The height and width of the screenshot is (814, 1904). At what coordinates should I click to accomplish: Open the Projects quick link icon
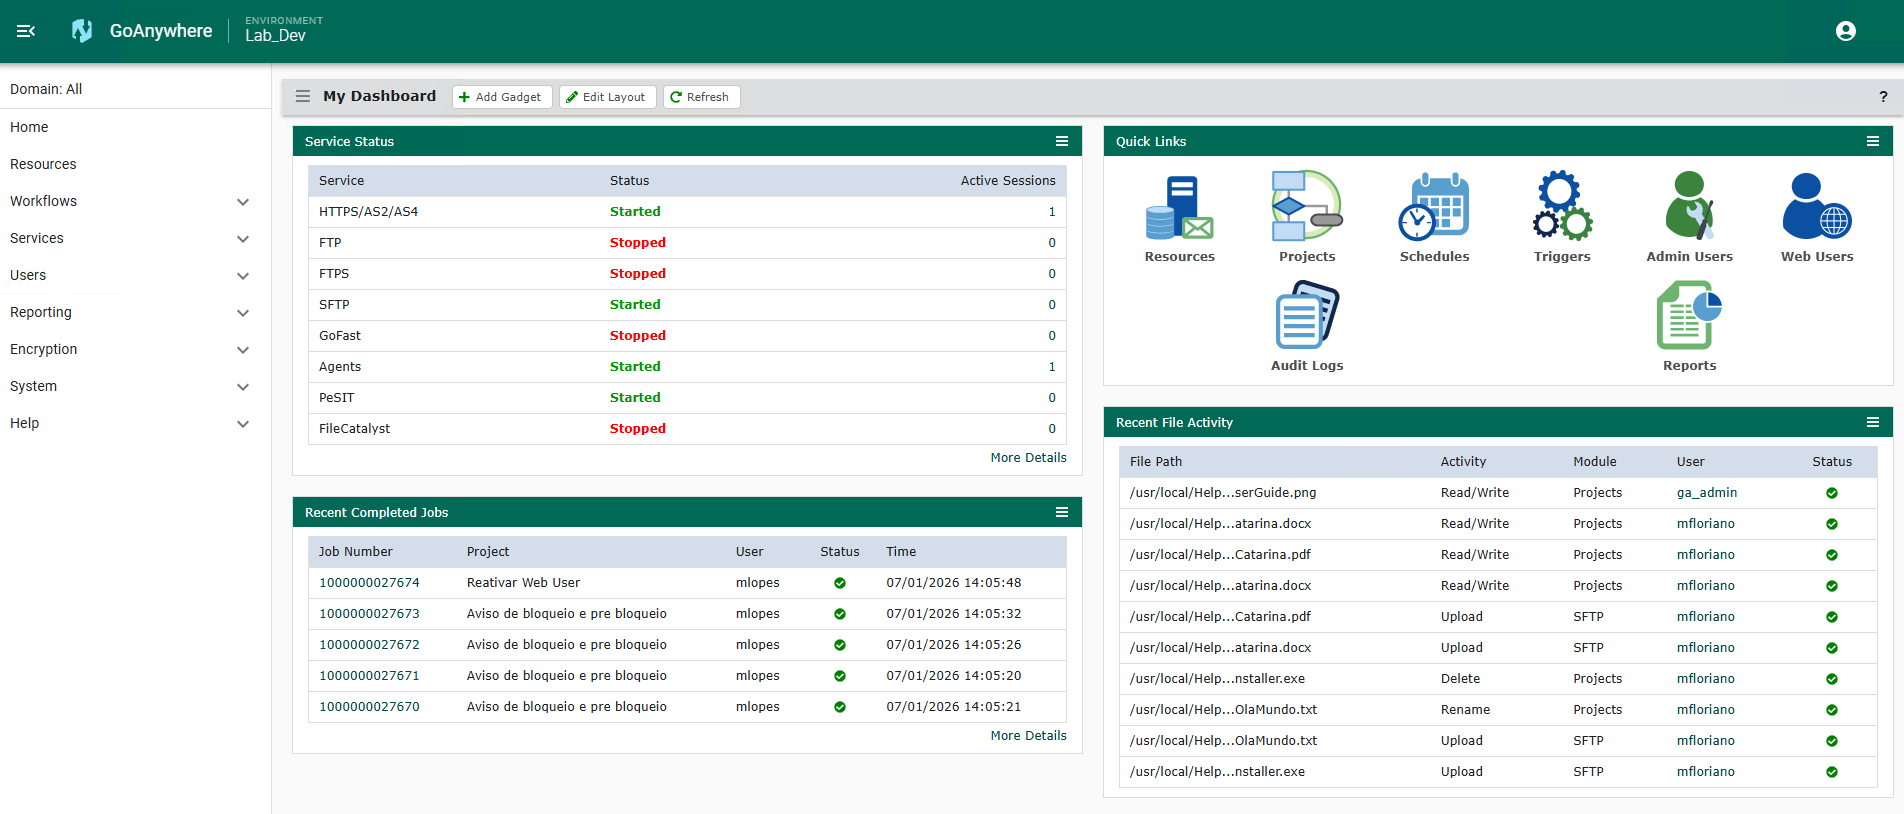click(1306, 206)
